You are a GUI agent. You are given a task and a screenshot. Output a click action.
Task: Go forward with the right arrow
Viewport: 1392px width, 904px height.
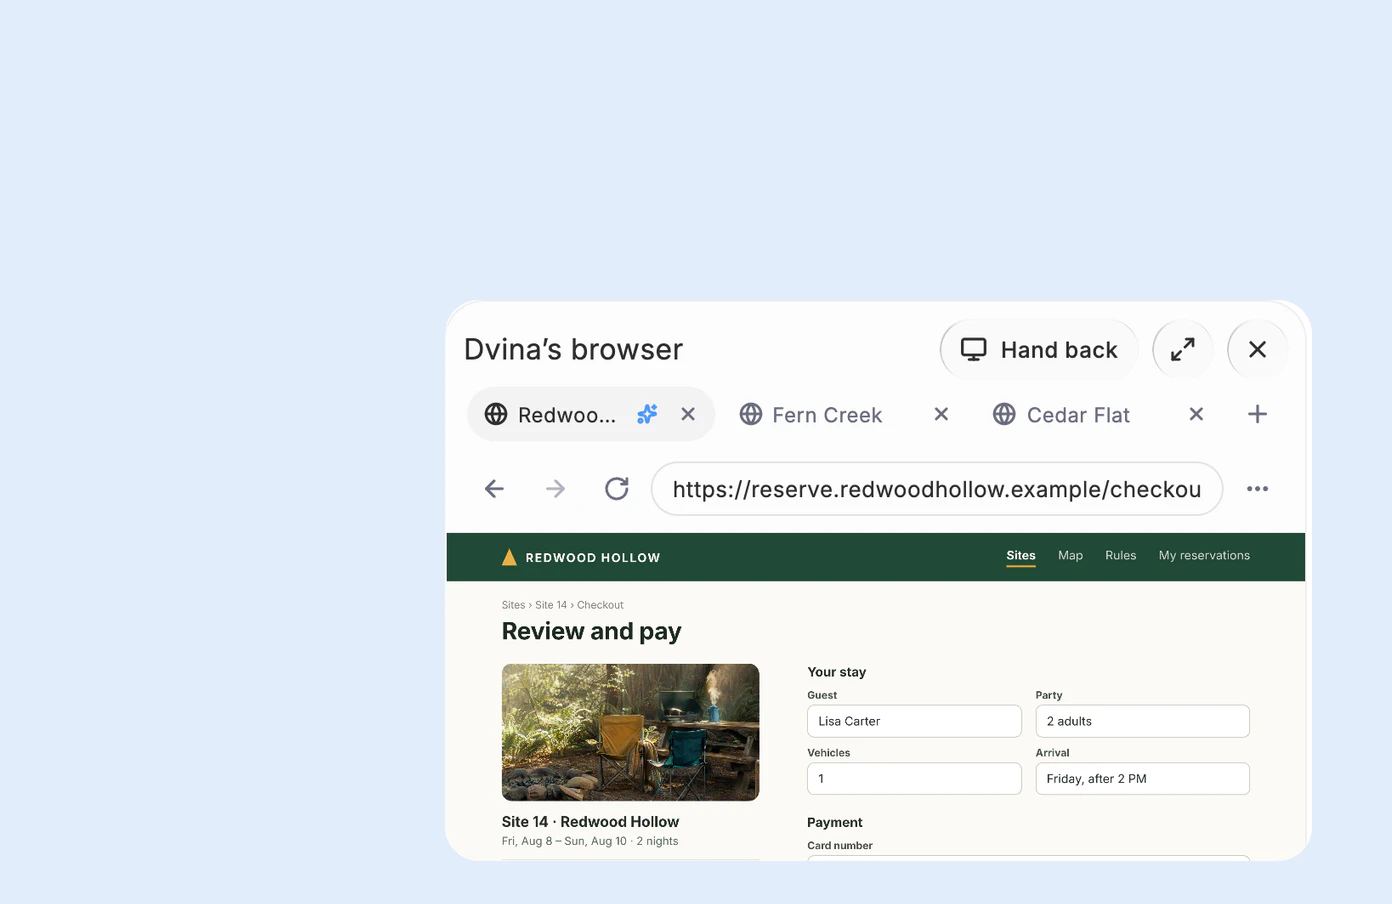tap(555, 489)
